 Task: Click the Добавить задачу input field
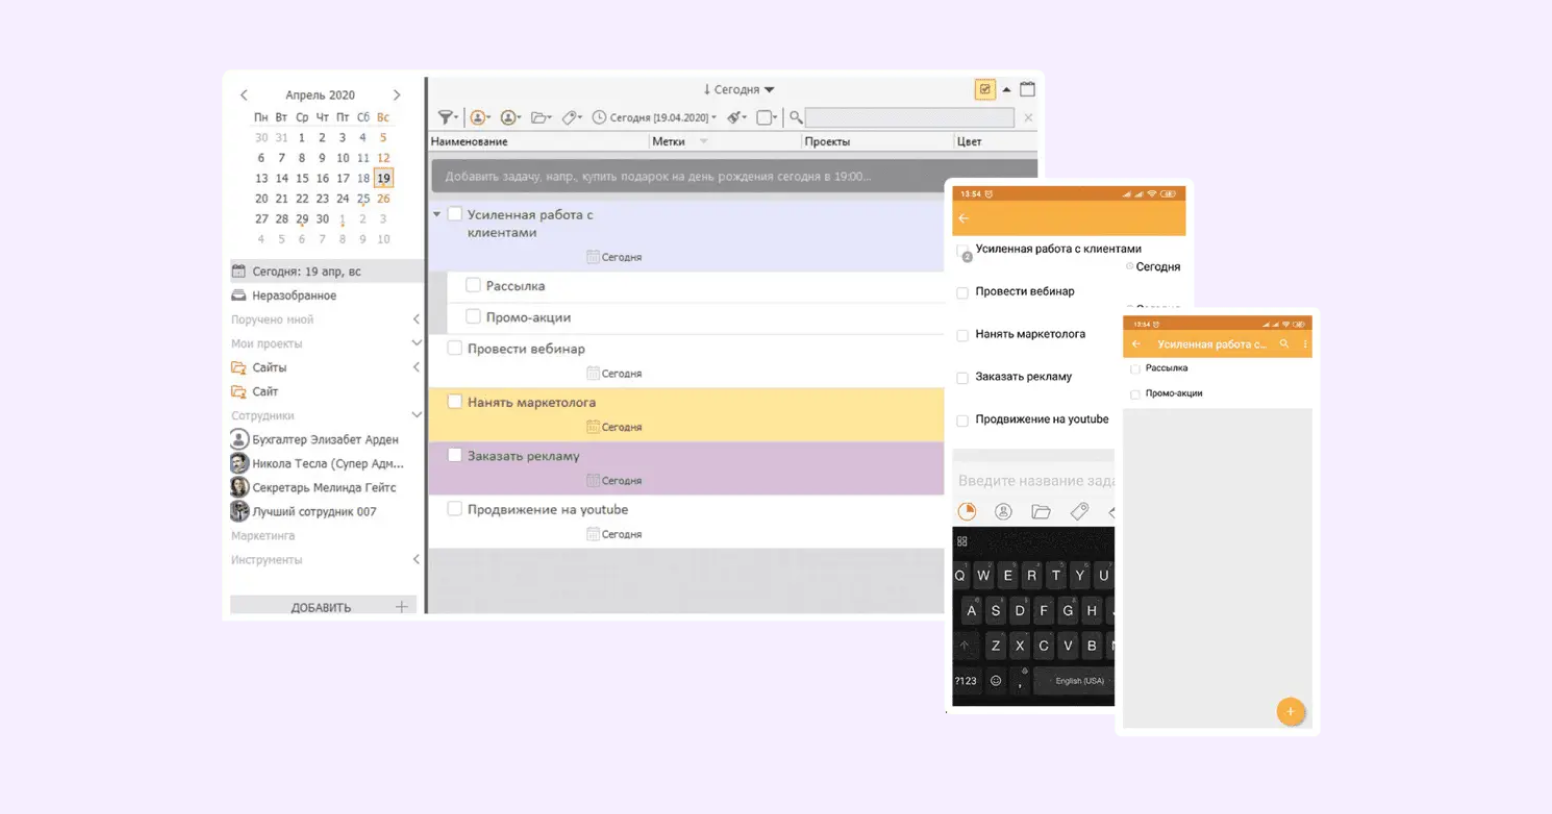(x=734, y=176)
